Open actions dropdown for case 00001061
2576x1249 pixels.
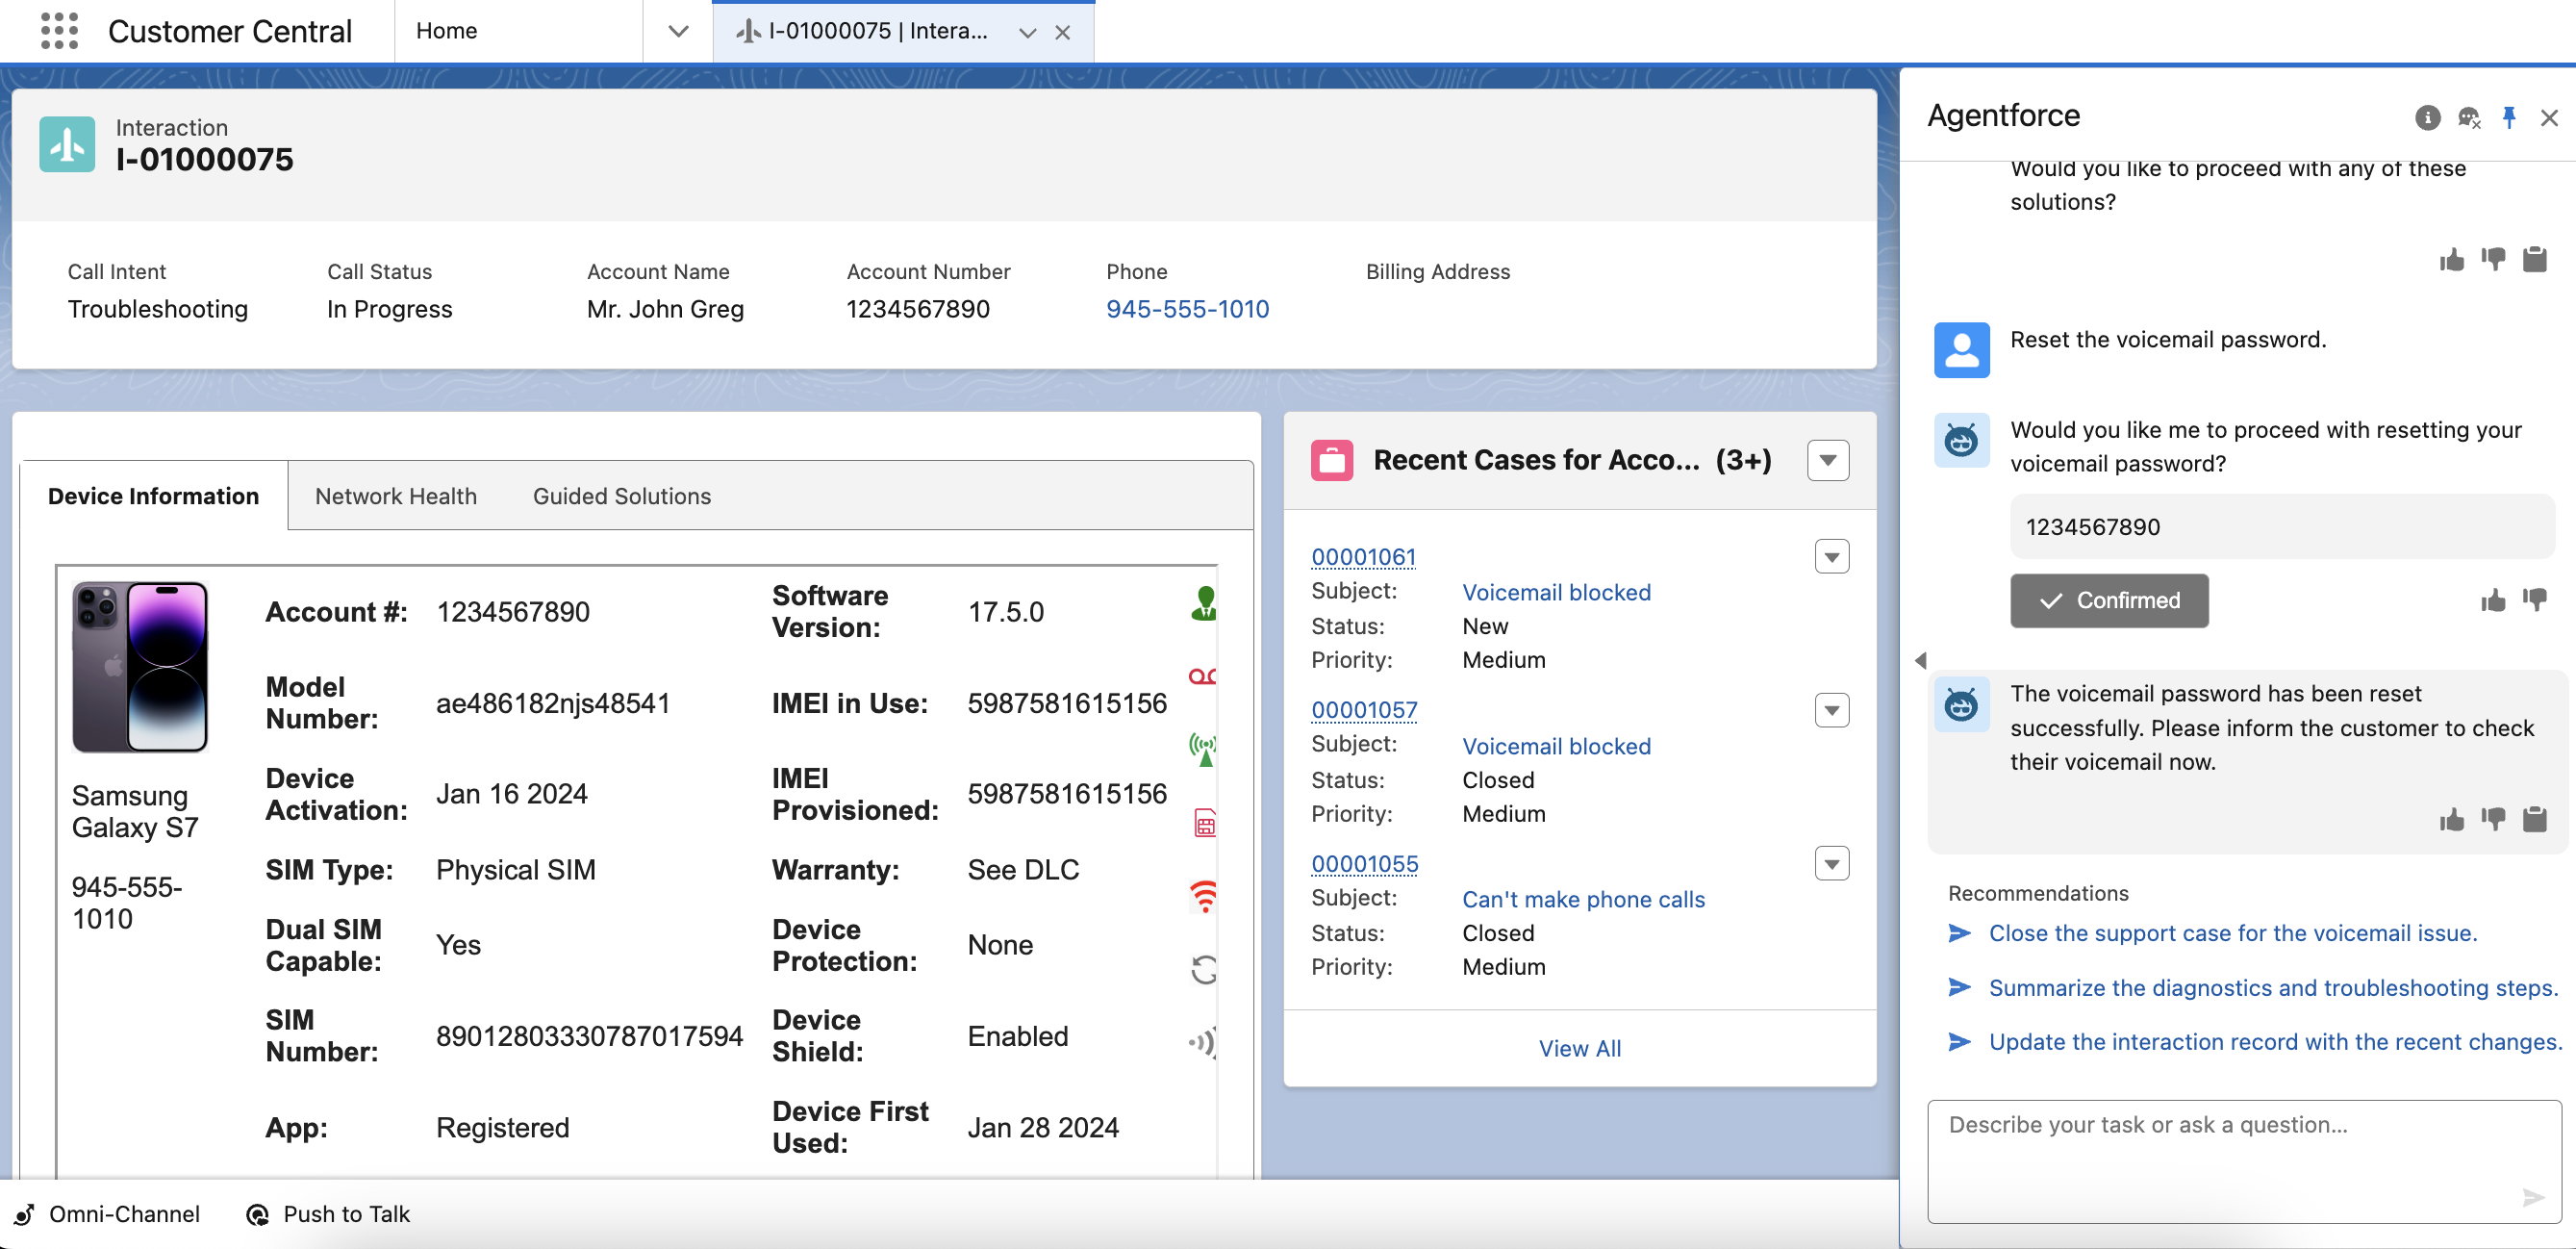click(x=1831, y=557)
